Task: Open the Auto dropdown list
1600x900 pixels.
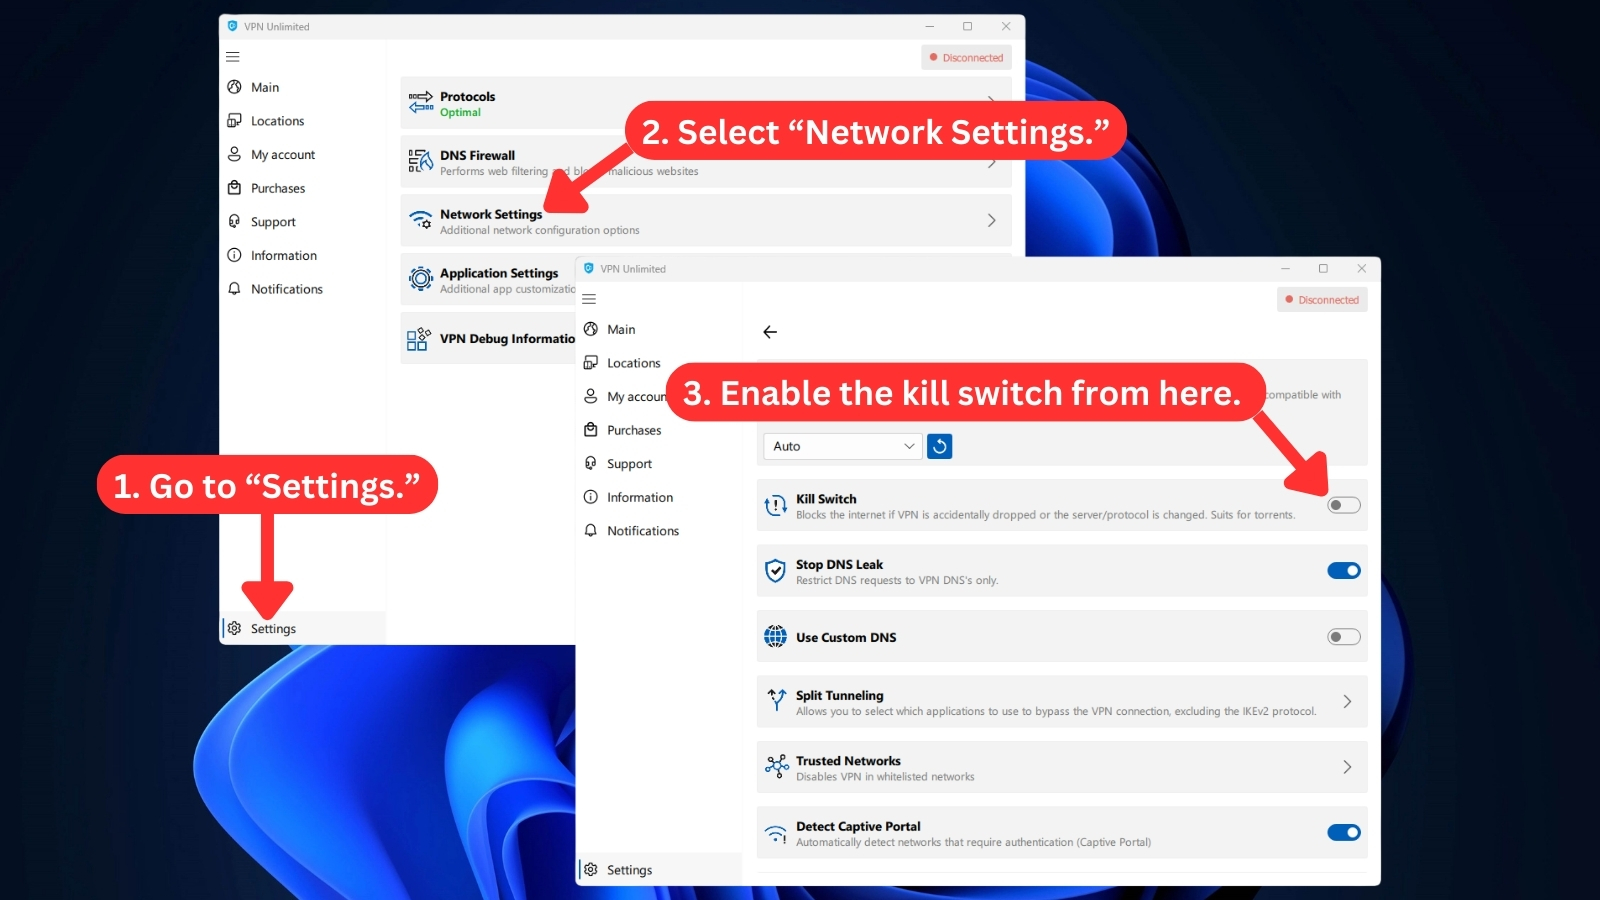Action: [842, 446]
